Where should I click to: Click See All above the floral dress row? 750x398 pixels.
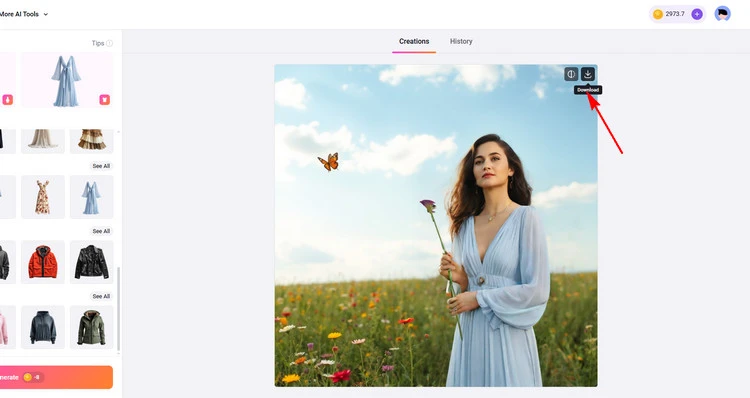(101, 166)
